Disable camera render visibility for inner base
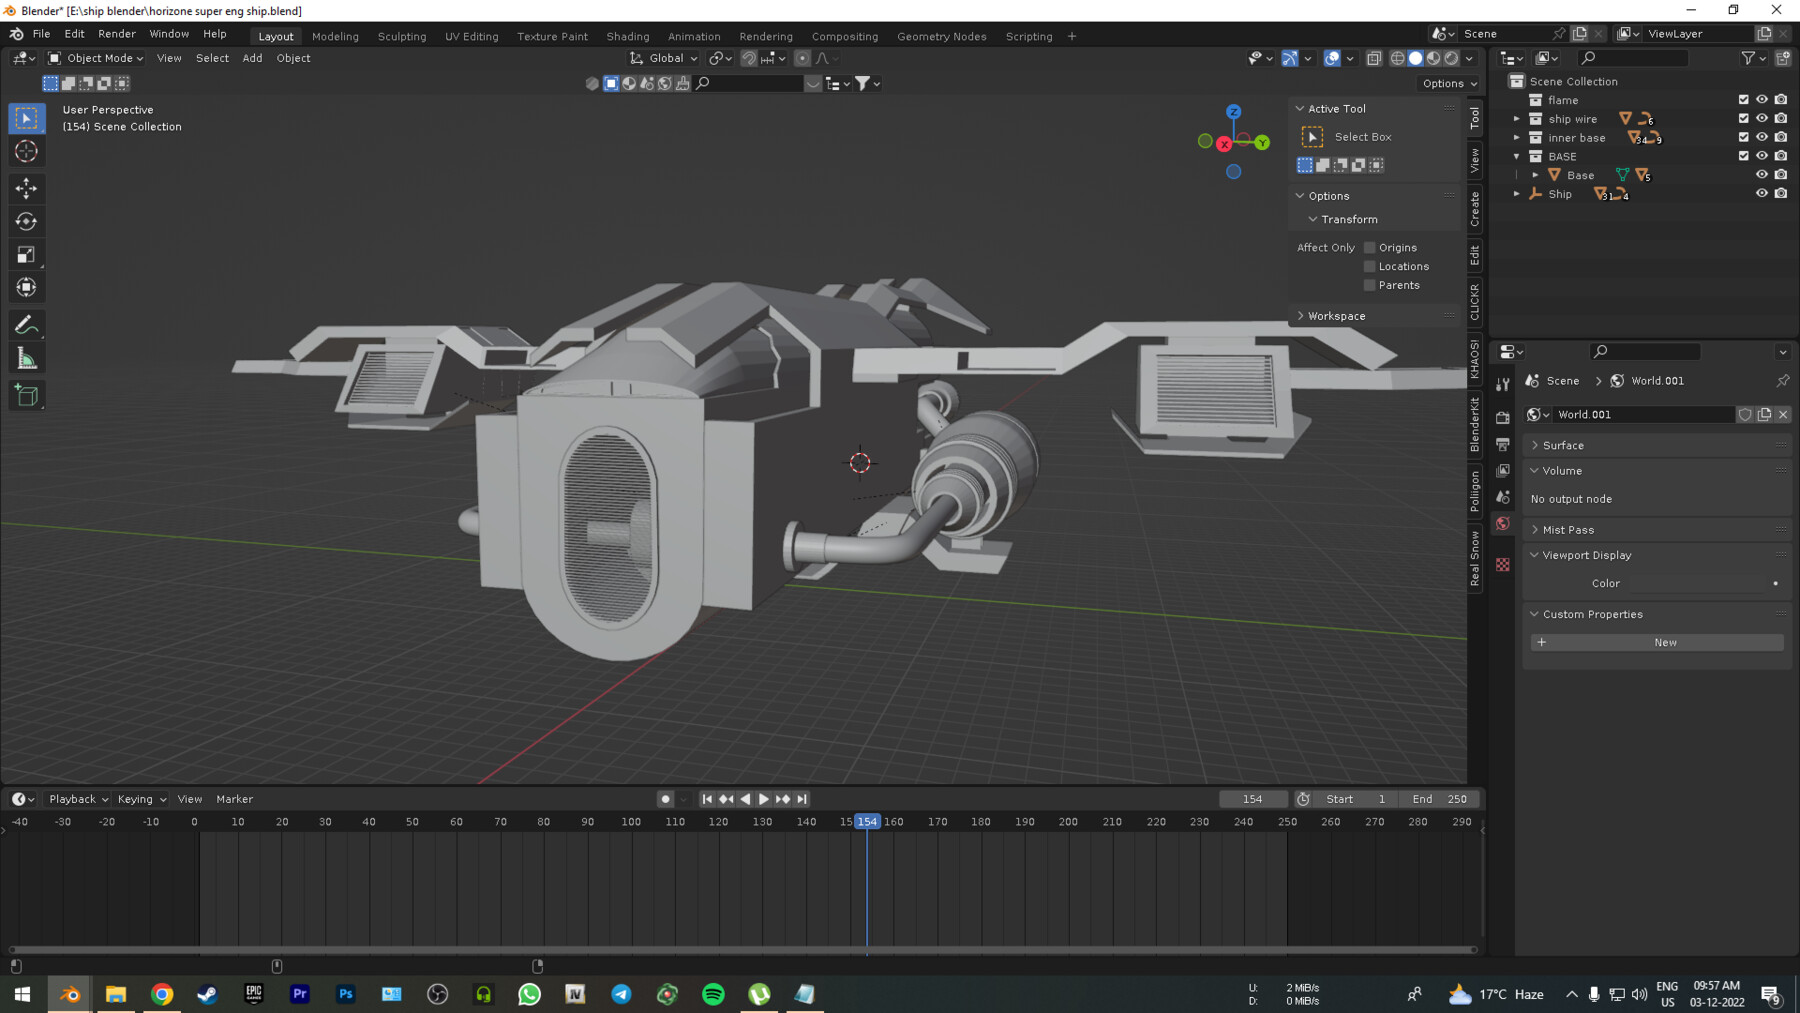The width and height of the screenshot is (1800, 1013). pos(1781,137)
